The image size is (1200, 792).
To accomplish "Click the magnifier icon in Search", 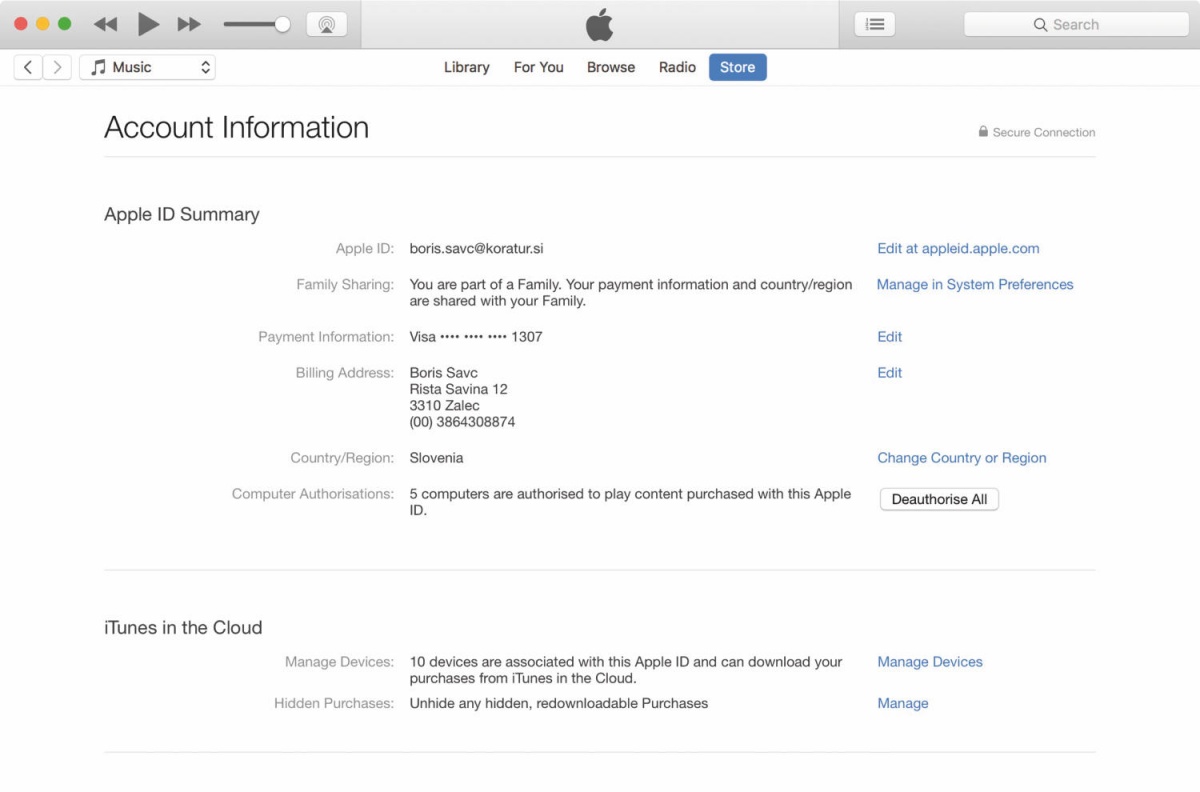I will pos(1040,24).
